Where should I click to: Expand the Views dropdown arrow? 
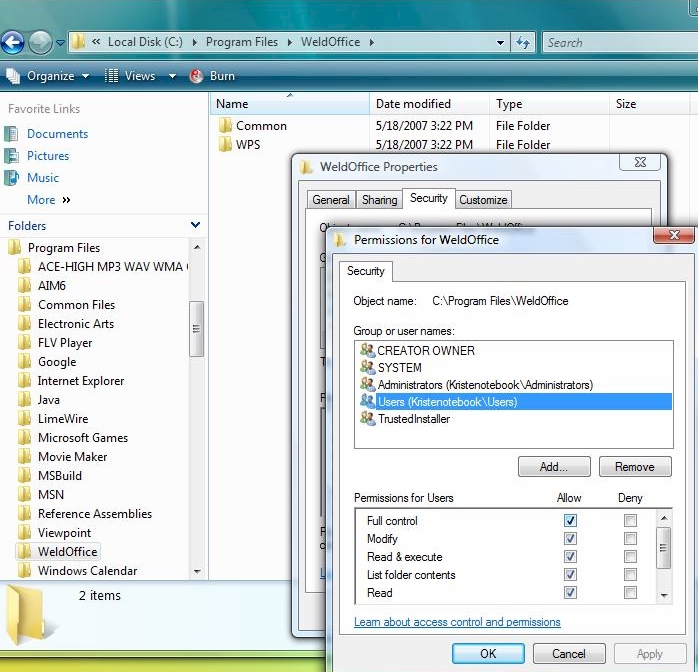[172, 76]
